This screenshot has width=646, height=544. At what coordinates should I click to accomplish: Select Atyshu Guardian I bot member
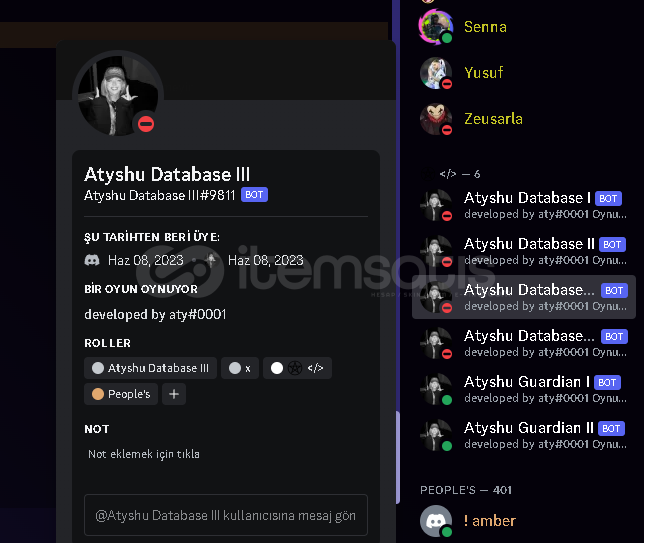coord(523,389)
